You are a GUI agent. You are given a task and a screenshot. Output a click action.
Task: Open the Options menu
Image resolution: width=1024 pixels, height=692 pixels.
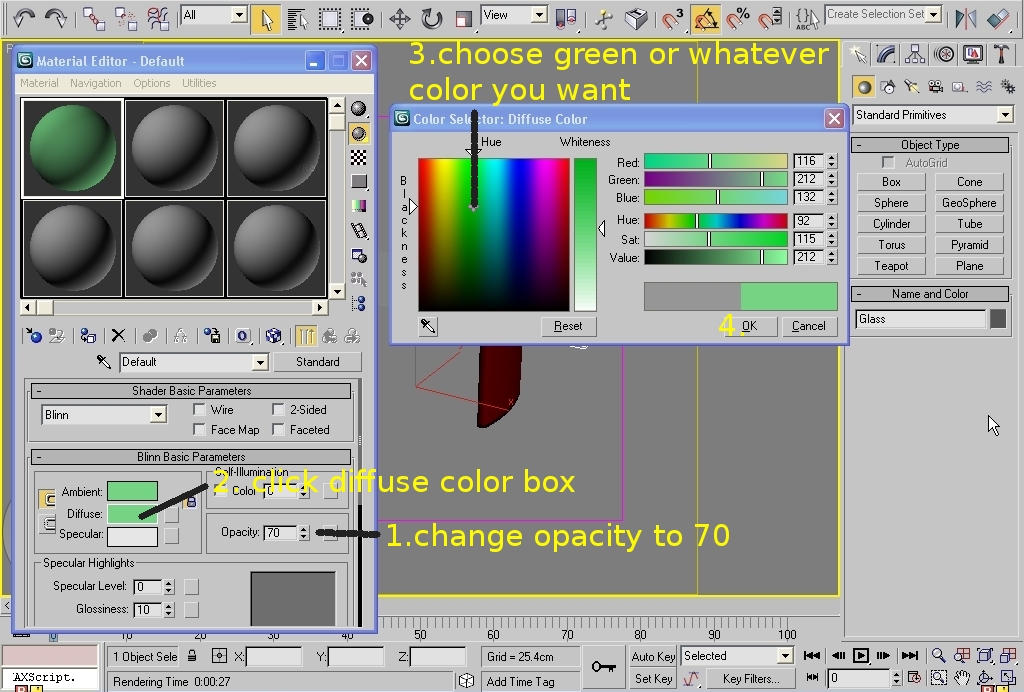tap(152, 83)
